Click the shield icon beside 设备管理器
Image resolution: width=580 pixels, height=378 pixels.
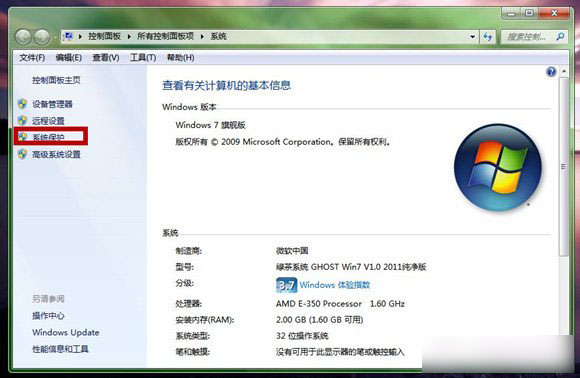pyautogui.click(x=22, y=104)
